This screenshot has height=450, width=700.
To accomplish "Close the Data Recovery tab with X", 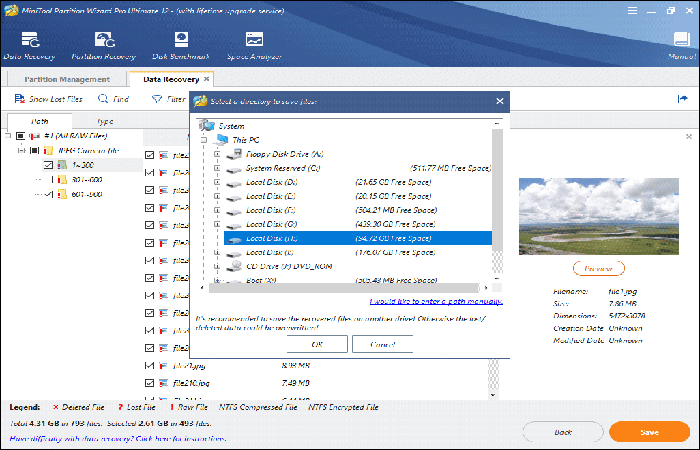I will pos(206,79).
